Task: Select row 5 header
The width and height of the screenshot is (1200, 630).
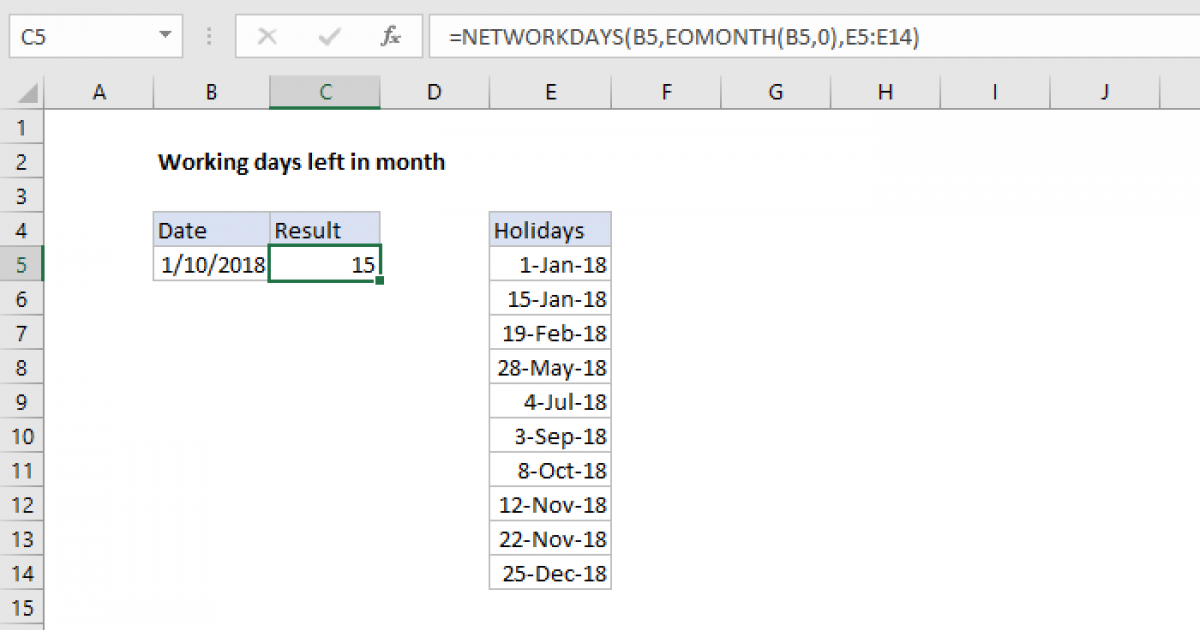Action: (23, 265)
